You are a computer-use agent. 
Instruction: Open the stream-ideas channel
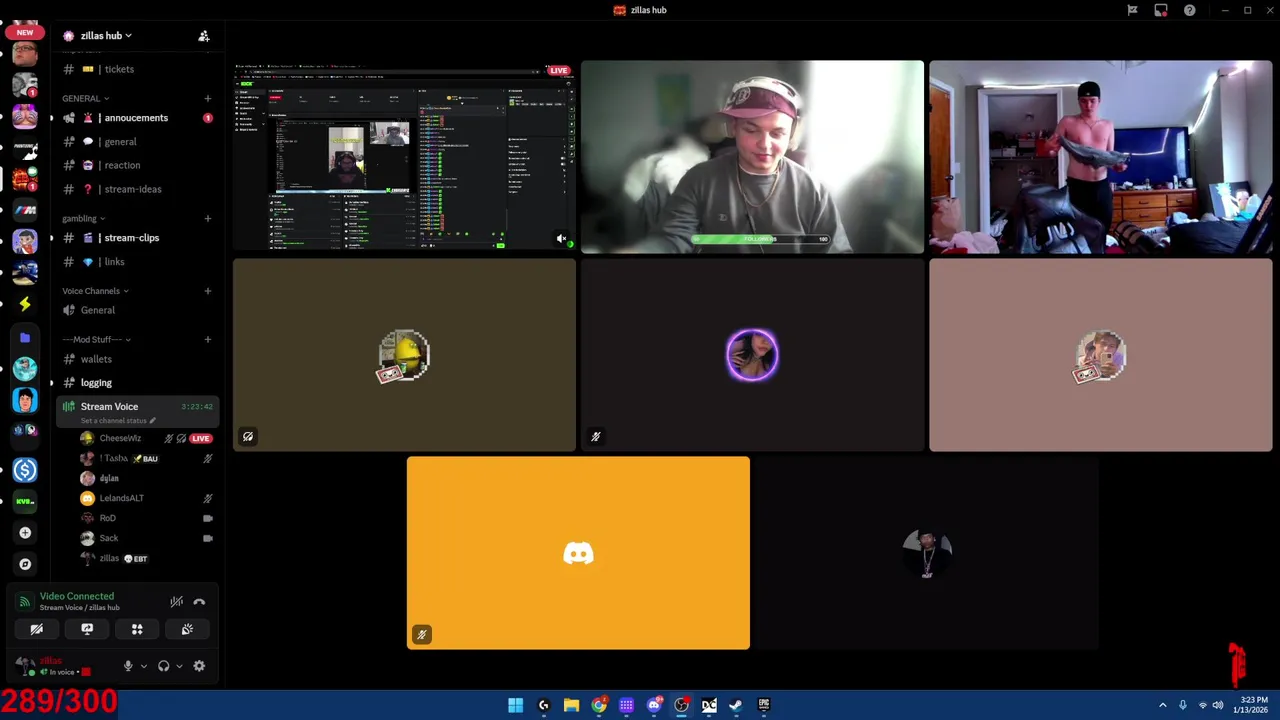(x=138, y=189)
